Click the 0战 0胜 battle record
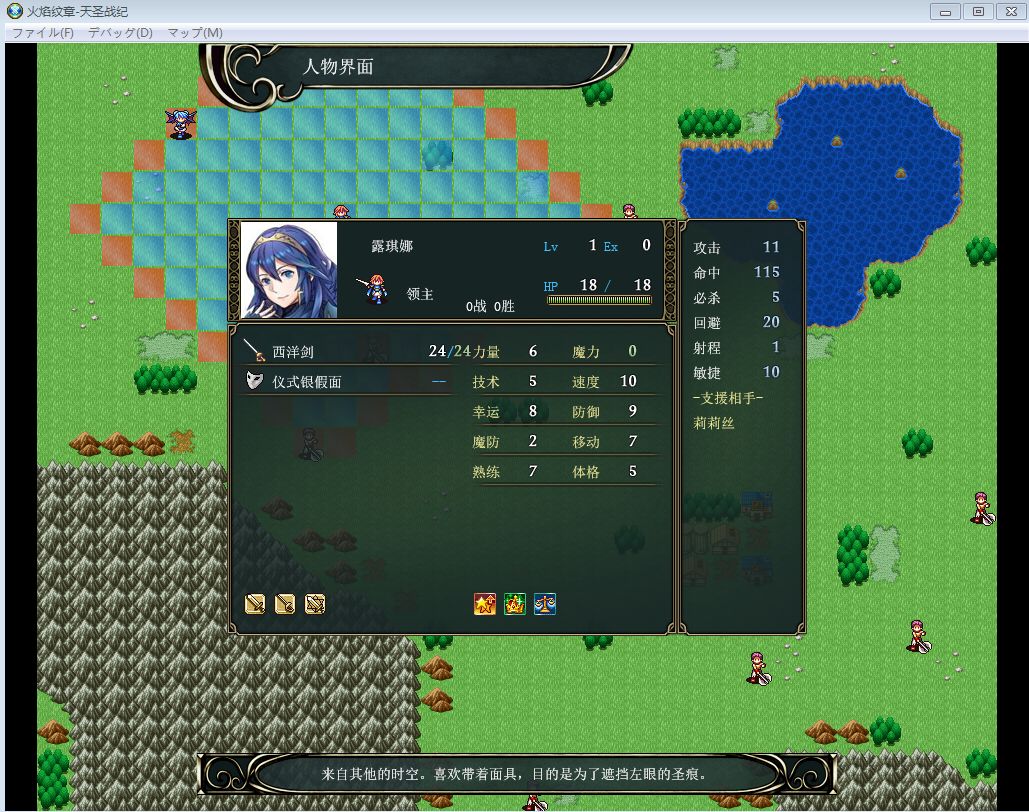The height and width of the screenshot is (812, 1029). 490,307
